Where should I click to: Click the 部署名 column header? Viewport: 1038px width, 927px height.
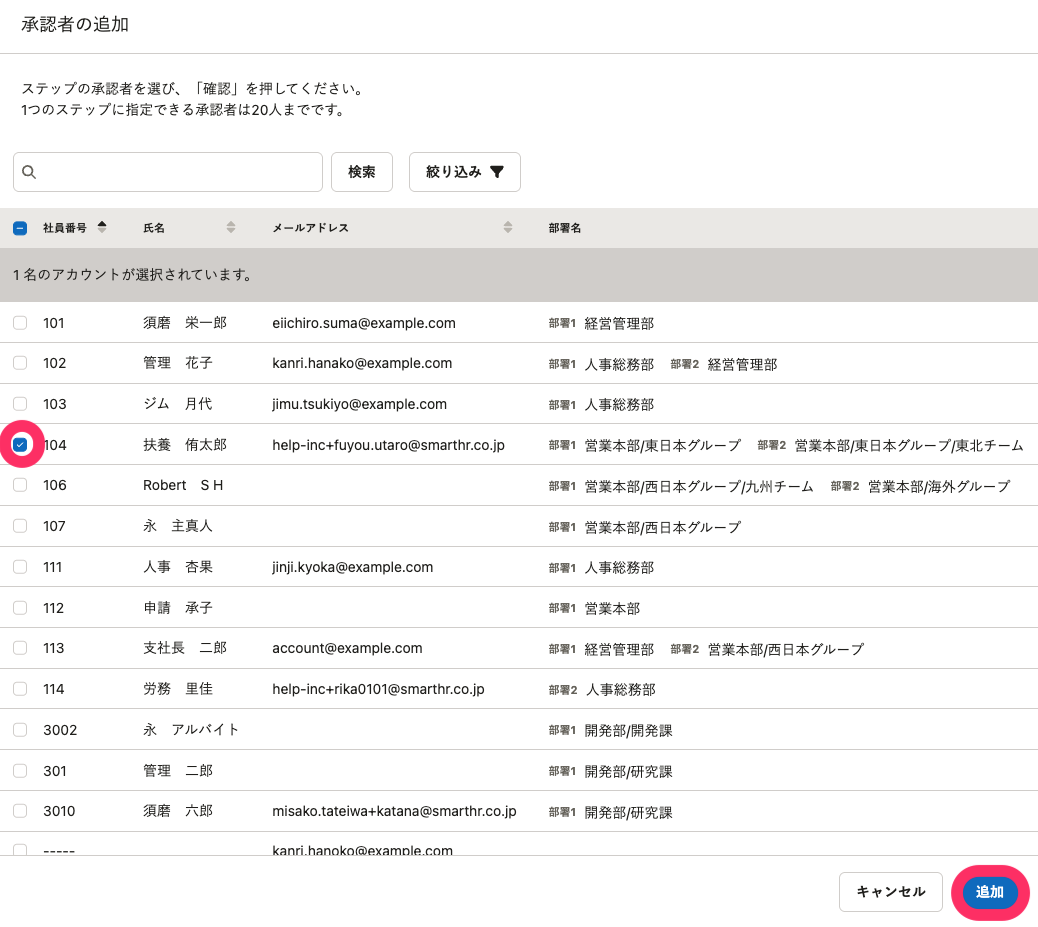(x=565, y=228)
